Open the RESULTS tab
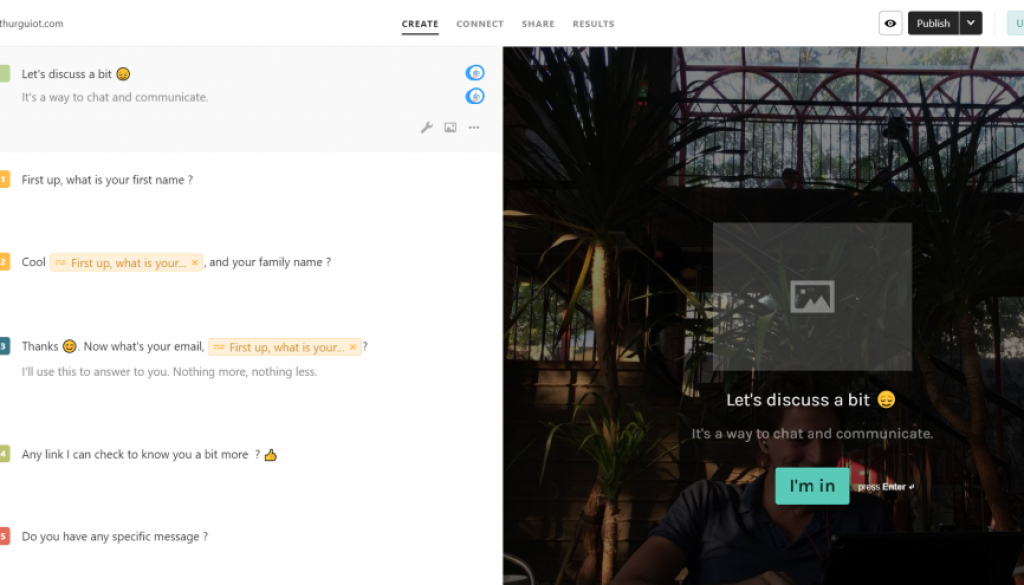This screenshot has width=1024, height=585. [594, 24]
